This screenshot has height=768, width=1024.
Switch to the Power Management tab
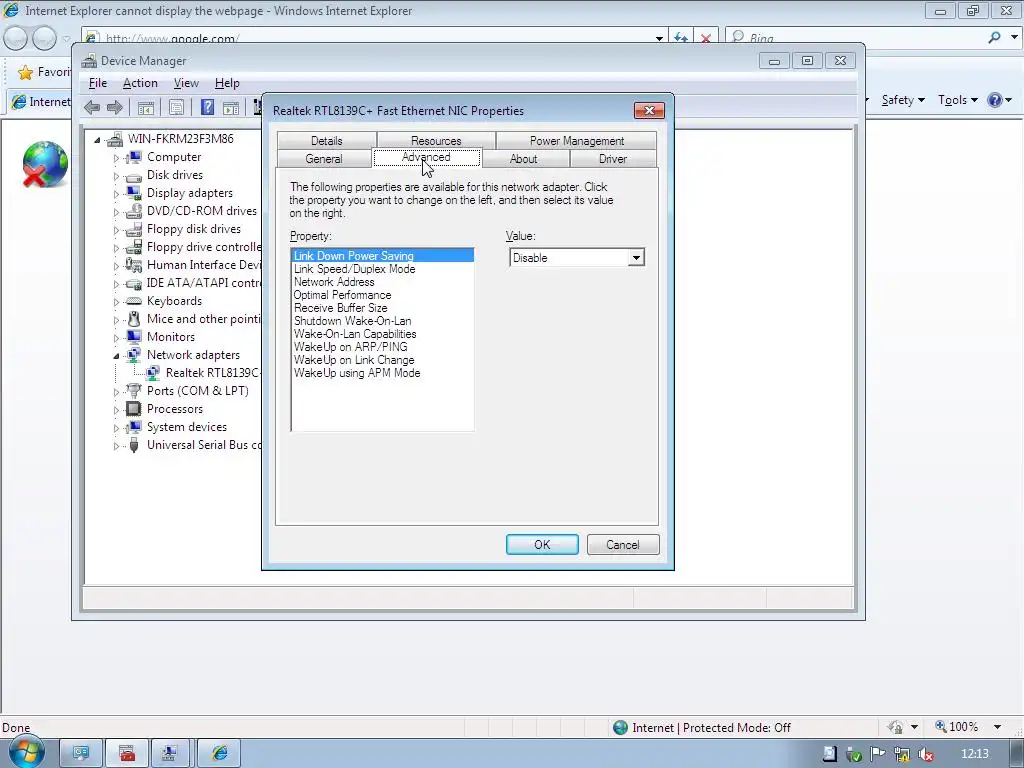(x=577, y=140)
